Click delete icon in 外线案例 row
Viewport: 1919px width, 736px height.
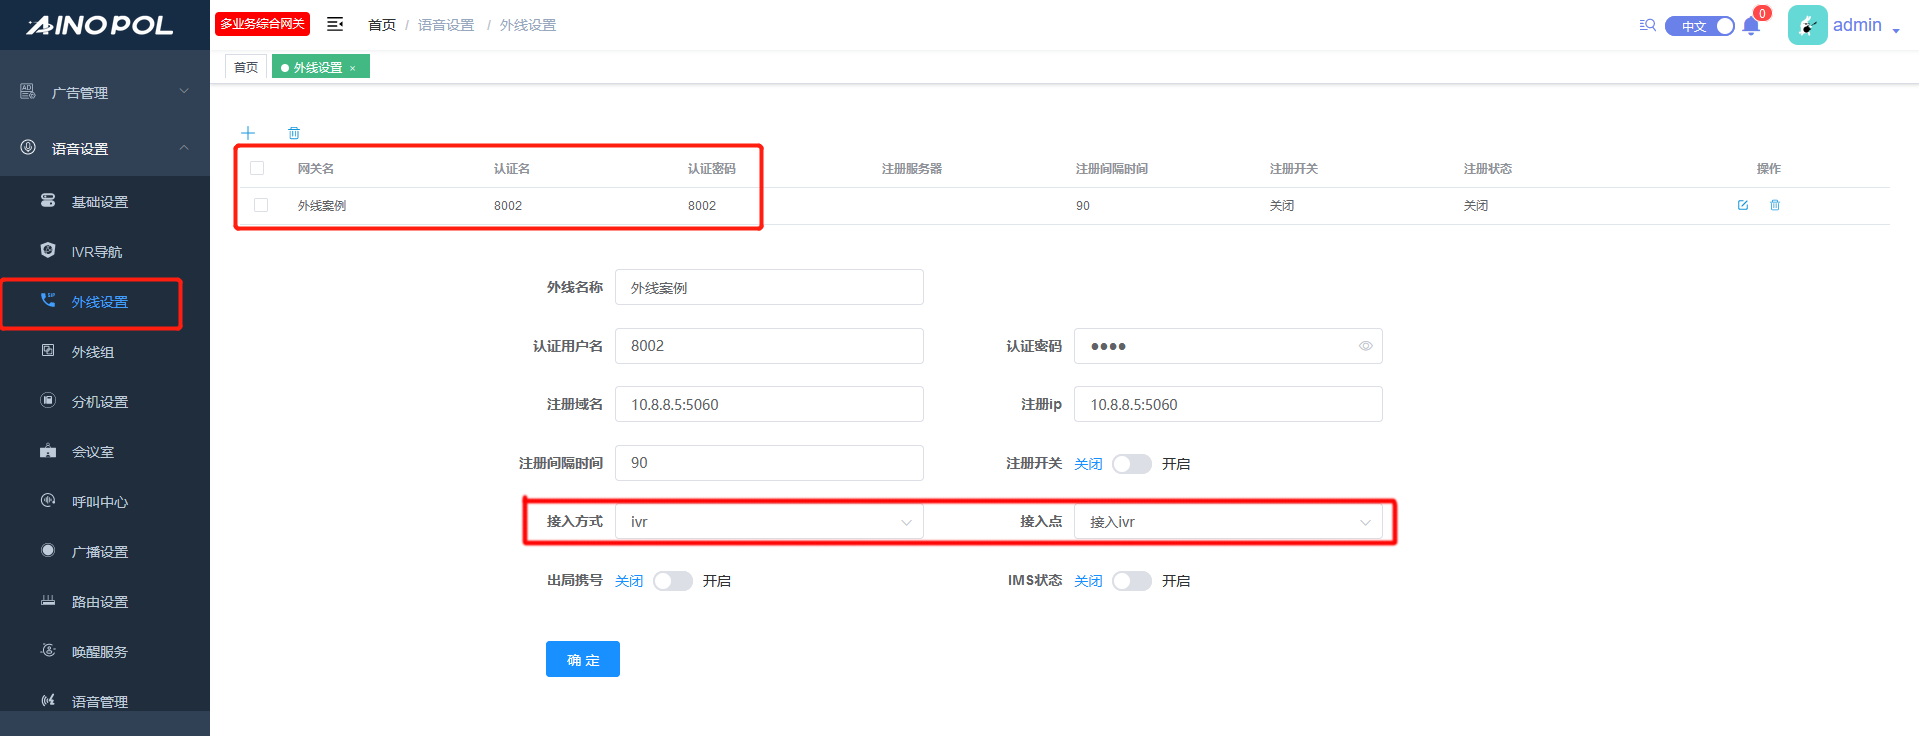1775,205
